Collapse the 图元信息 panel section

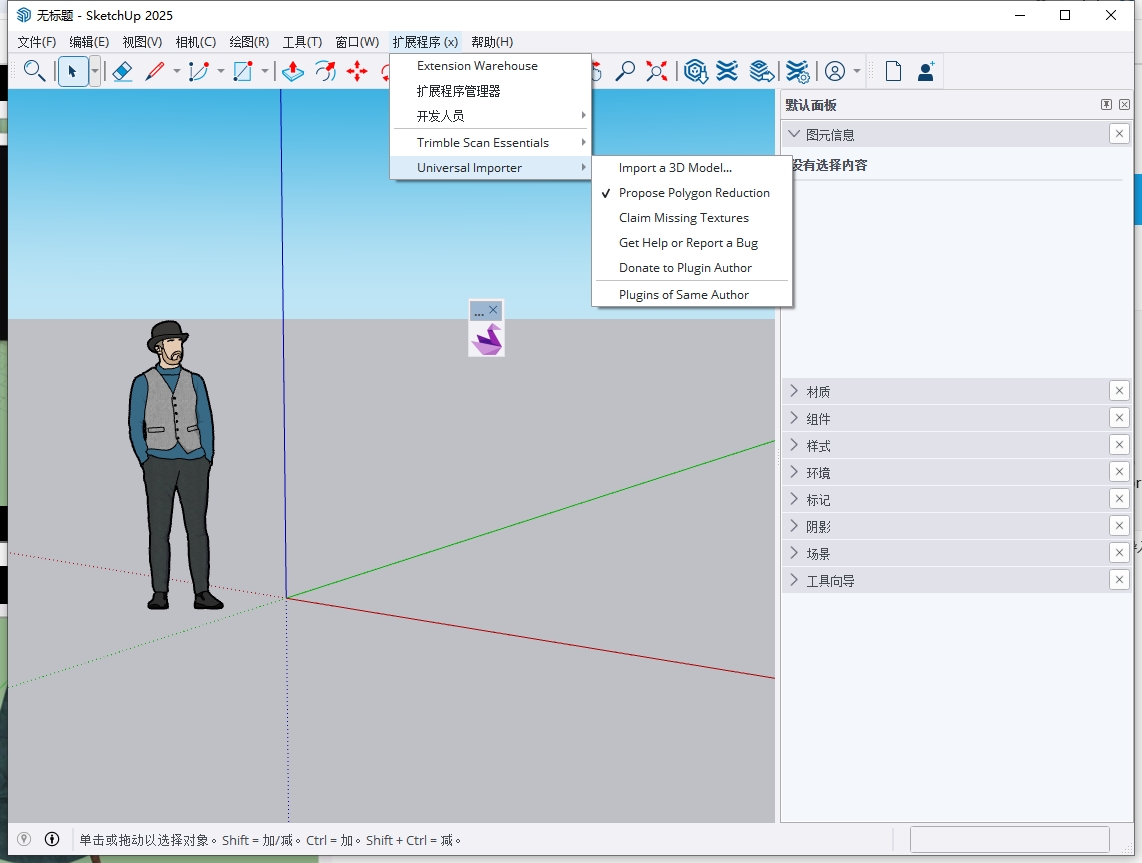pos(793,134)
